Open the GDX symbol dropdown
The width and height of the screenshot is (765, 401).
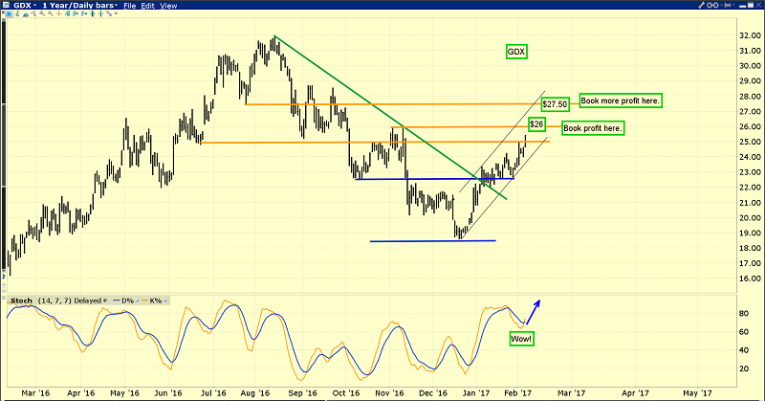pos(24,5)
